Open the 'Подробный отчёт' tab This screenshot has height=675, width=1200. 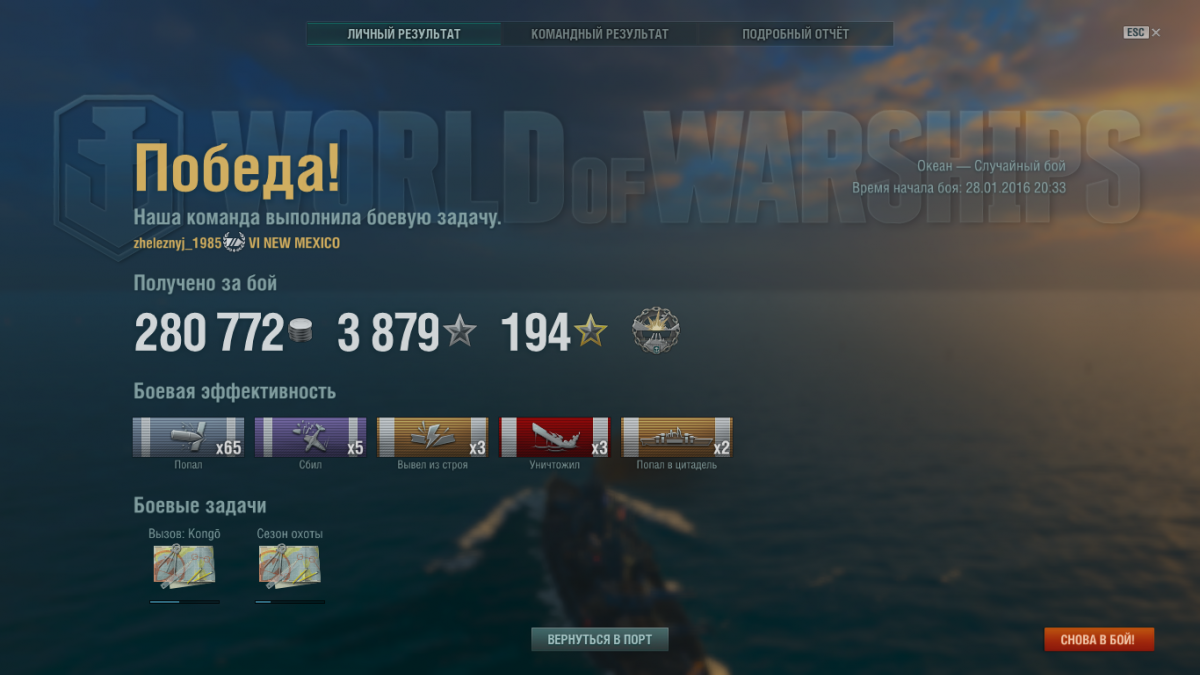(795, 34)
